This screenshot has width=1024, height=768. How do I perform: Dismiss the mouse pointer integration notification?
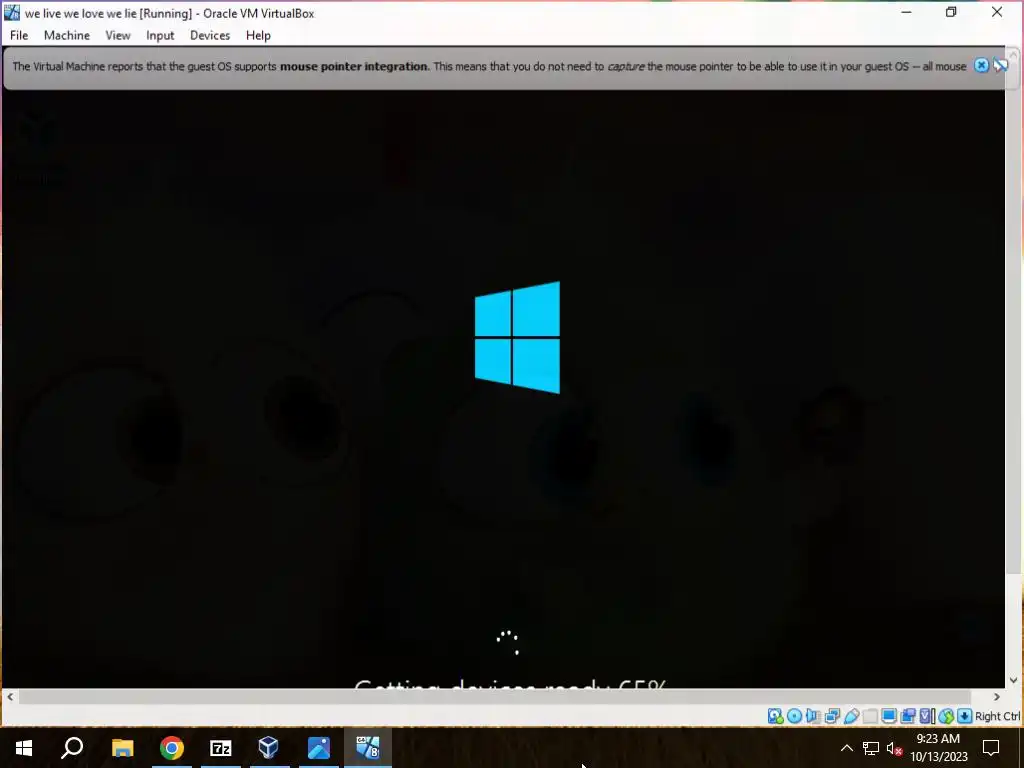click(x=981, y=65)
